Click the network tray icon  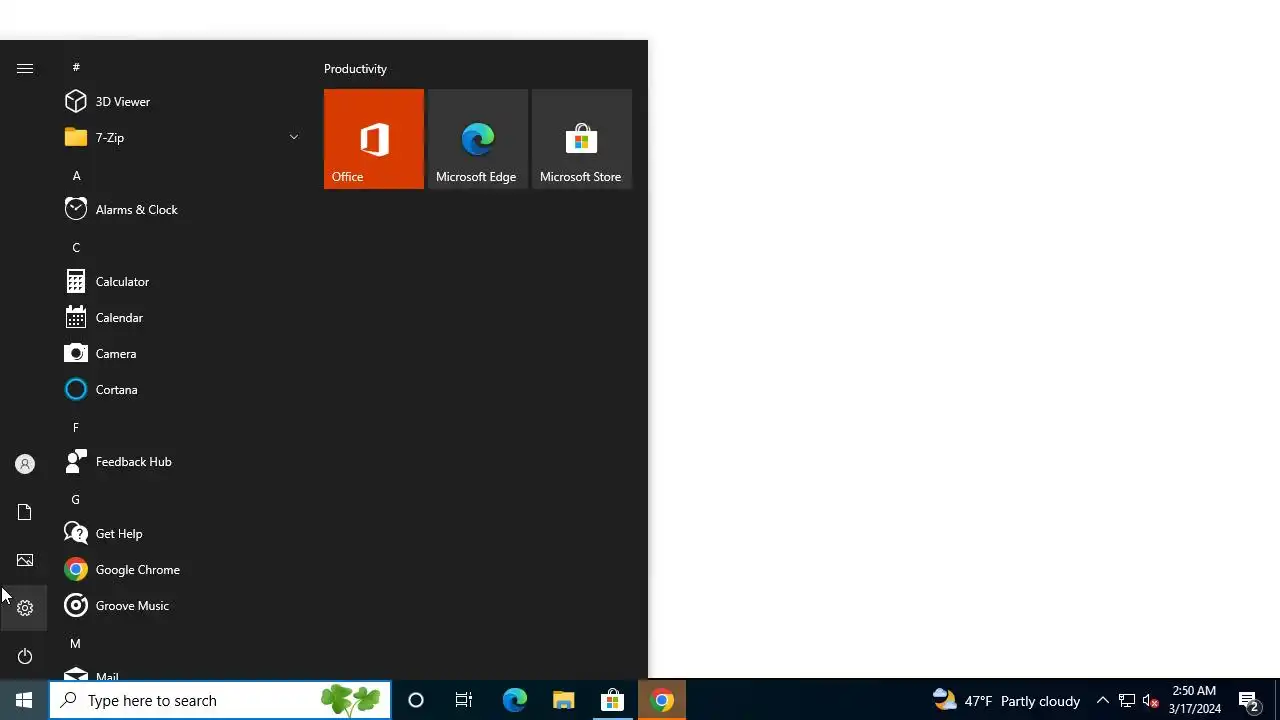[x=1127, y=700]
